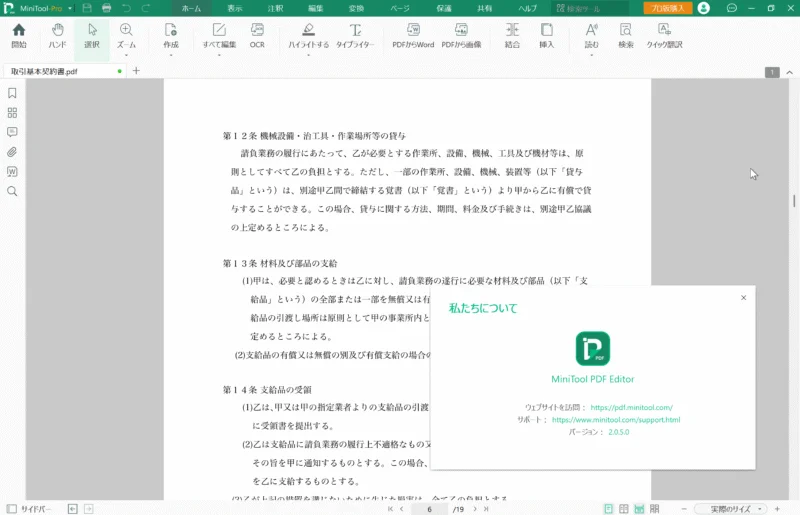Expand the ハイライトする dropdown arrow
The image size is (800, 515).
tap(308, 55)
